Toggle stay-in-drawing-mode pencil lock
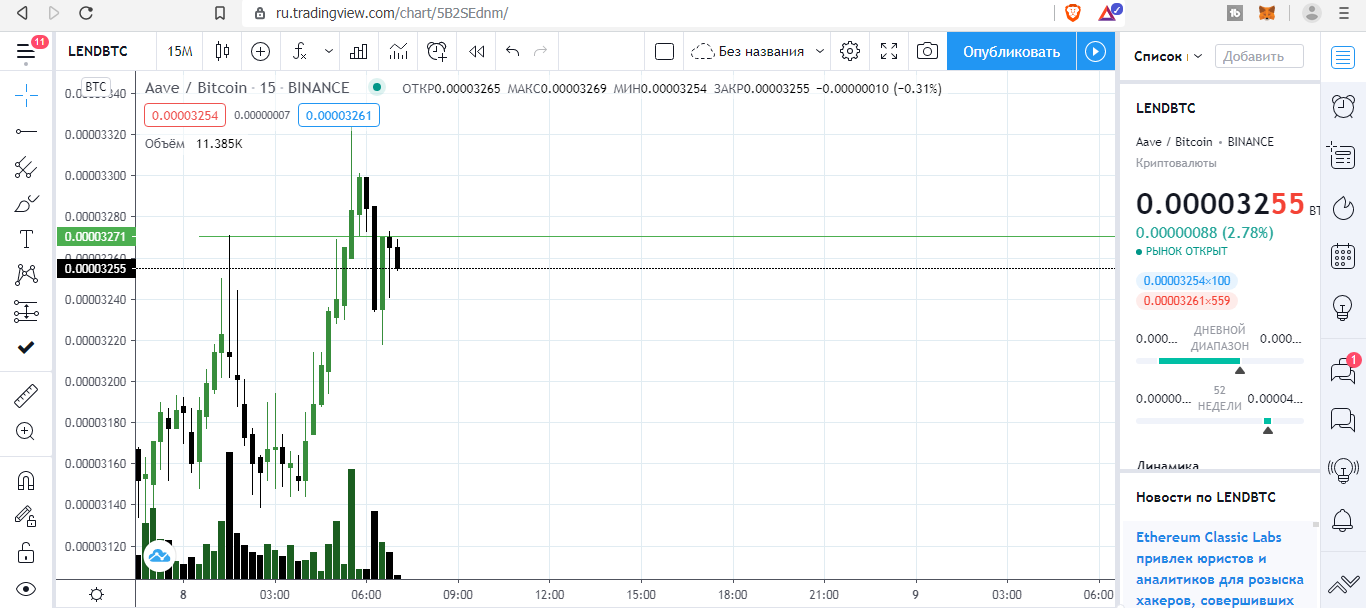Screen dimensions: 1366x608 tap(26, 516)
